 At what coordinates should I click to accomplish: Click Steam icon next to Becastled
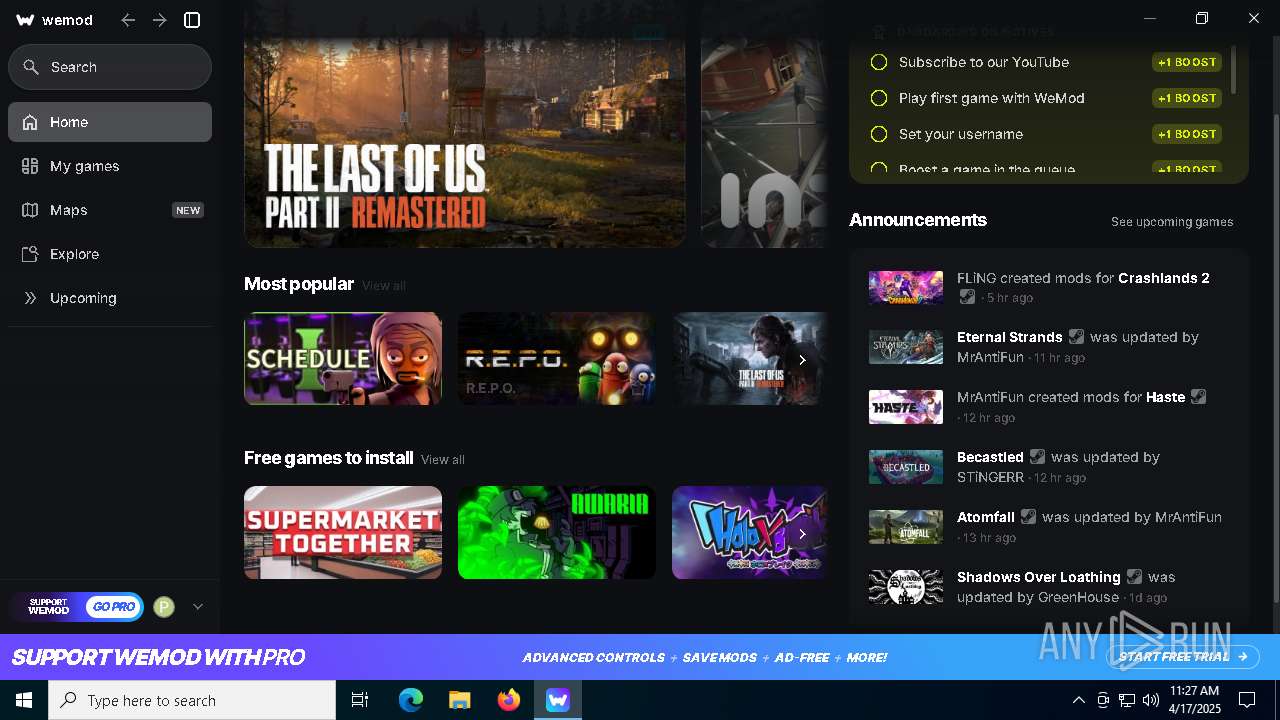(x=1037, y=457)
